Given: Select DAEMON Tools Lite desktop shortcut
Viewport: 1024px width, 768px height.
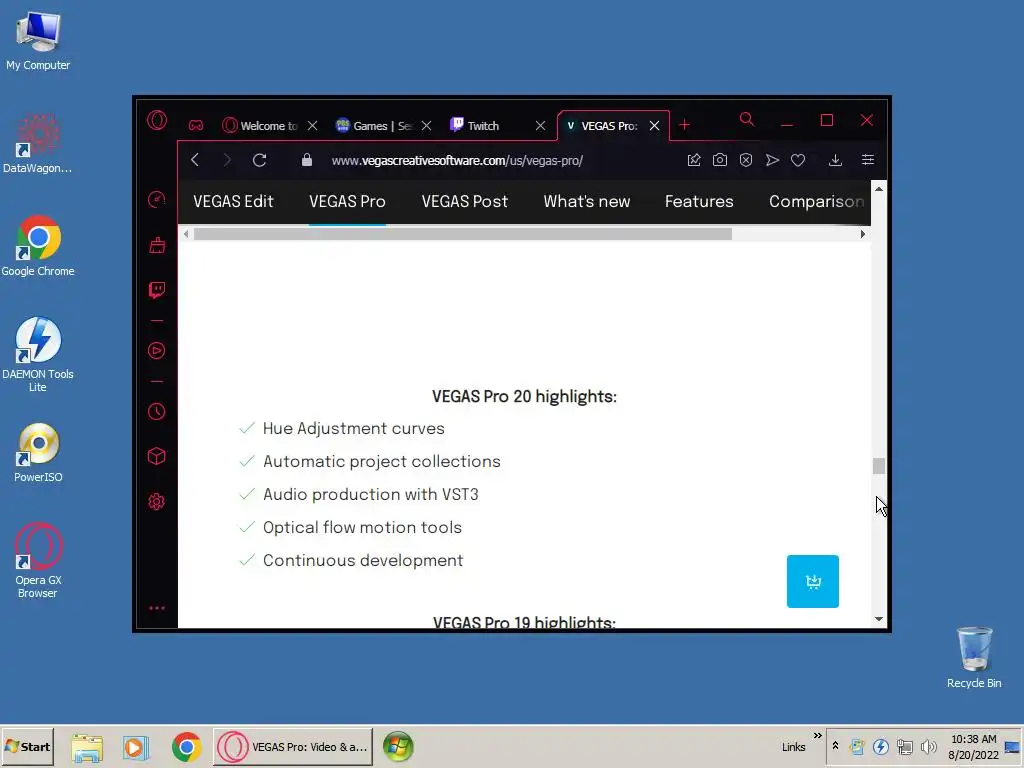Looking at the screenshot, I should pyautogui.click(x=38, y=355).
